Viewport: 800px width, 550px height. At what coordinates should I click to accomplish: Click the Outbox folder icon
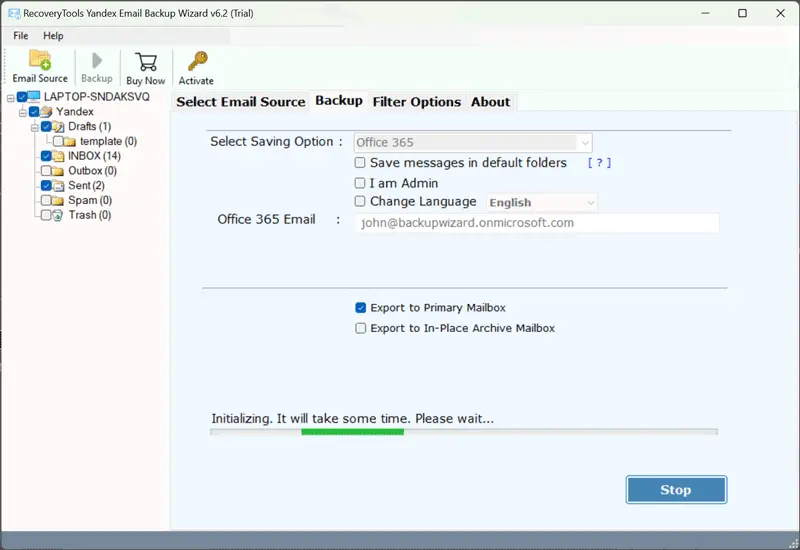coord(58,171)
